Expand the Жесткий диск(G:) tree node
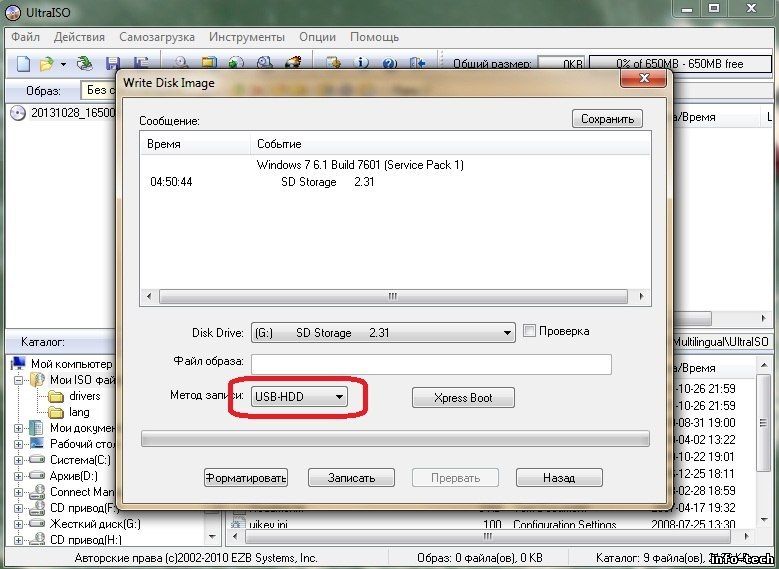This screenshot has width=779, height=569. coord(18,524)
